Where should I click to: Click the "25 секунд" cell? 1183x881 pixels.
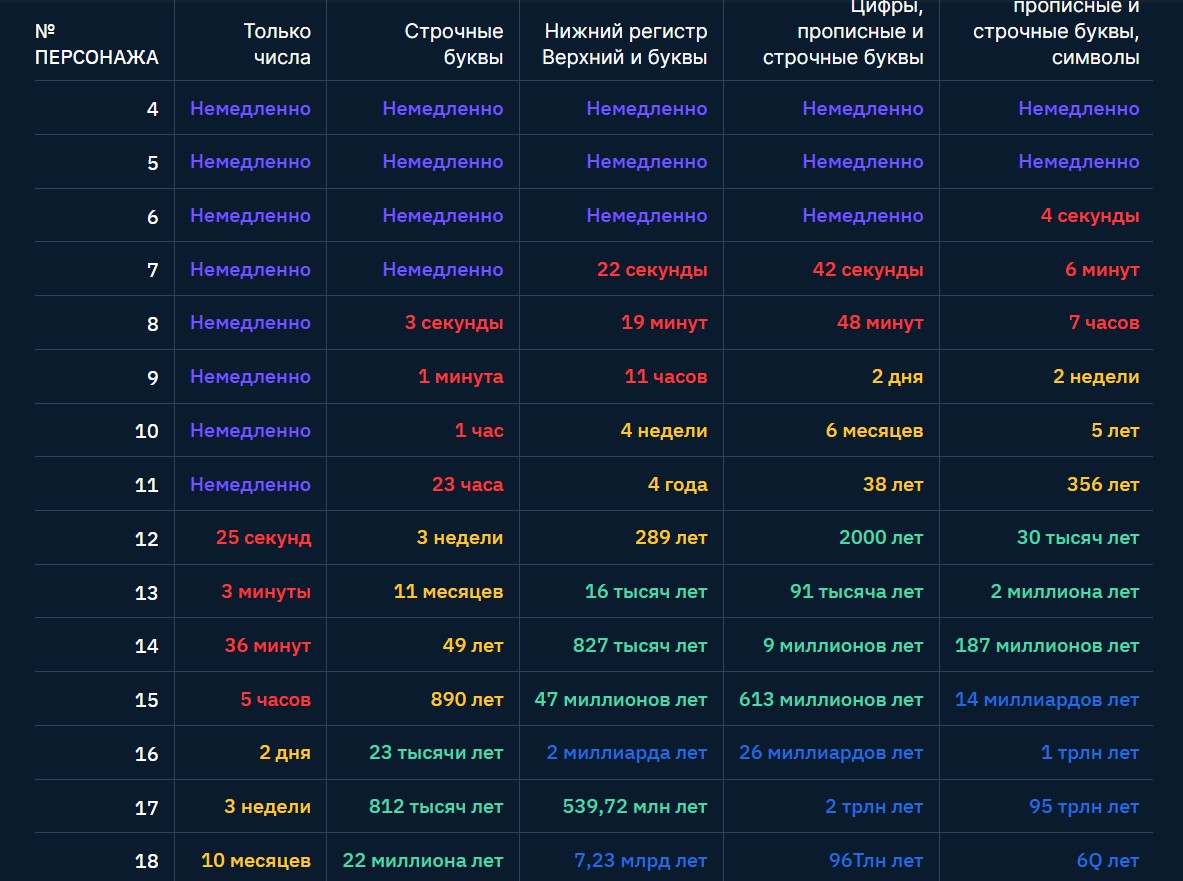[x=263, y=538]
